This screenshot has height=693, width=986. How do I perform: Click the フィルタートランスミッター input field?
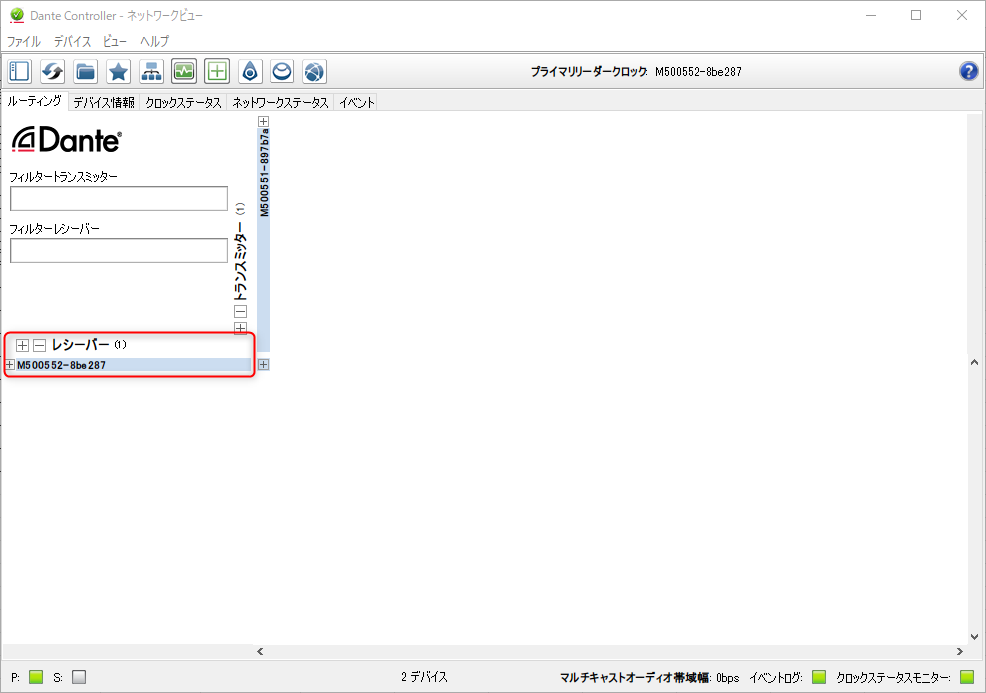click(119, 199)
